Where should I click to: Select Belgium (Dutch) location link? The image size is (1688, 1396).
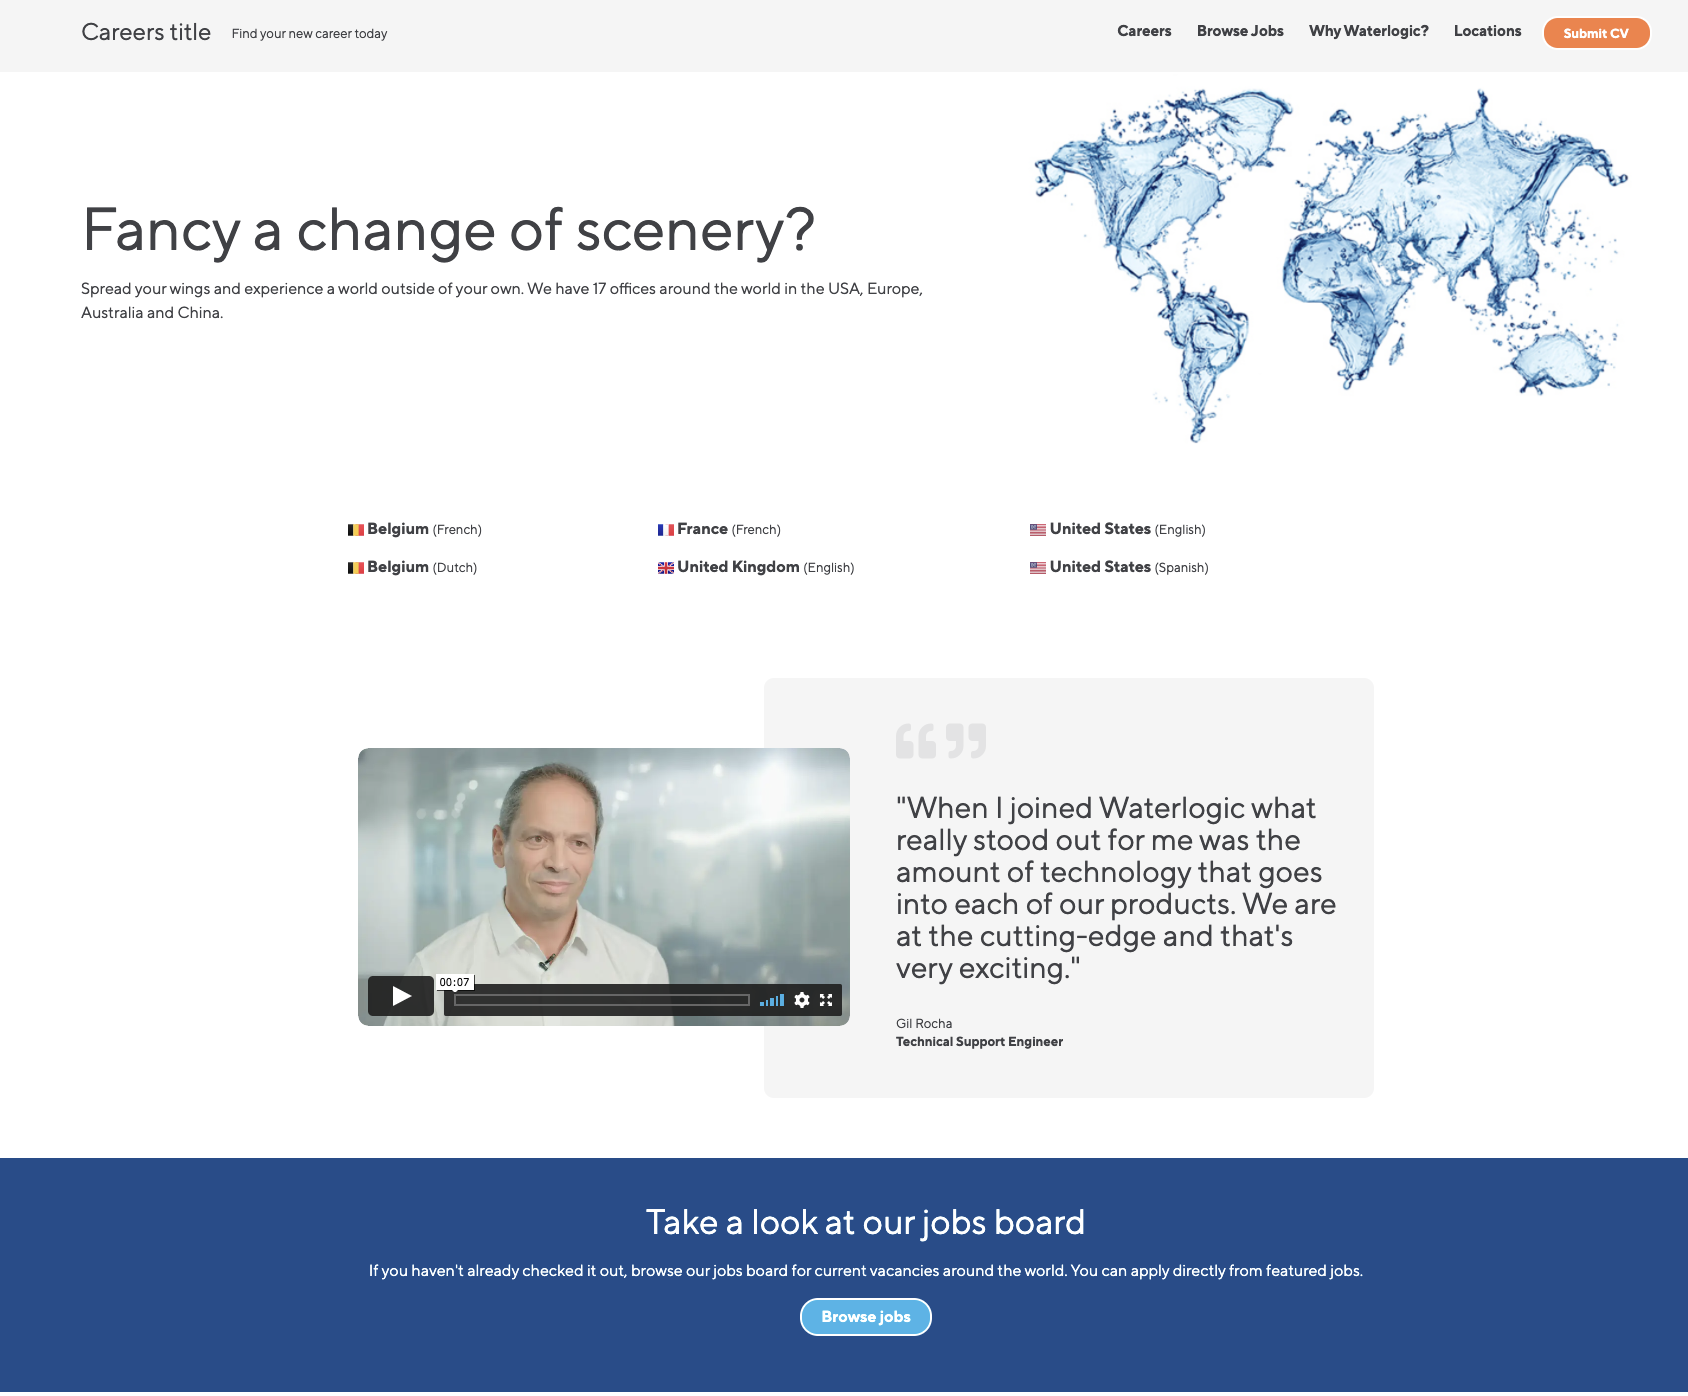pyautogui.click(x=412, y=567)
